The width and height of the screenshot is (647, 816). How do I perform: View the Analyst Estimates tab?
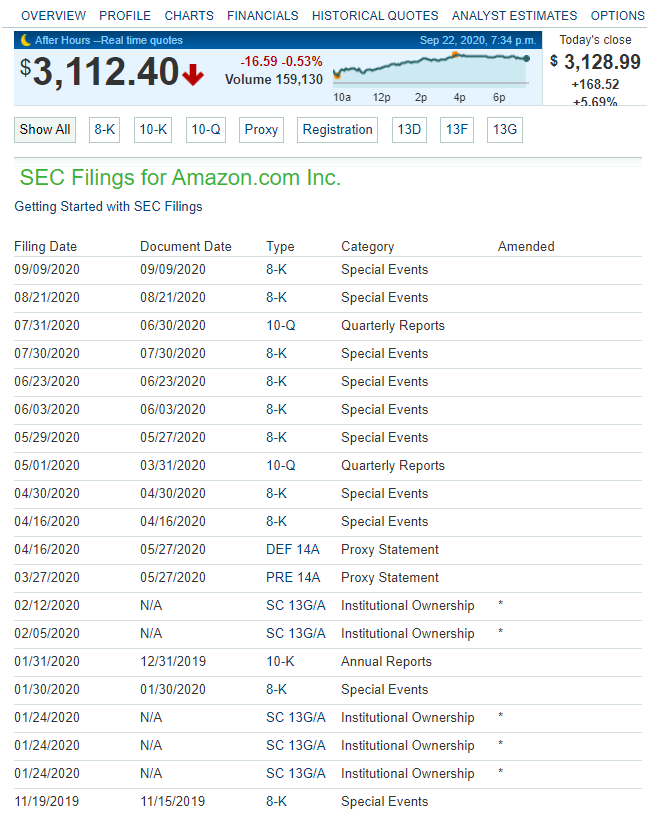click(514, 16)
